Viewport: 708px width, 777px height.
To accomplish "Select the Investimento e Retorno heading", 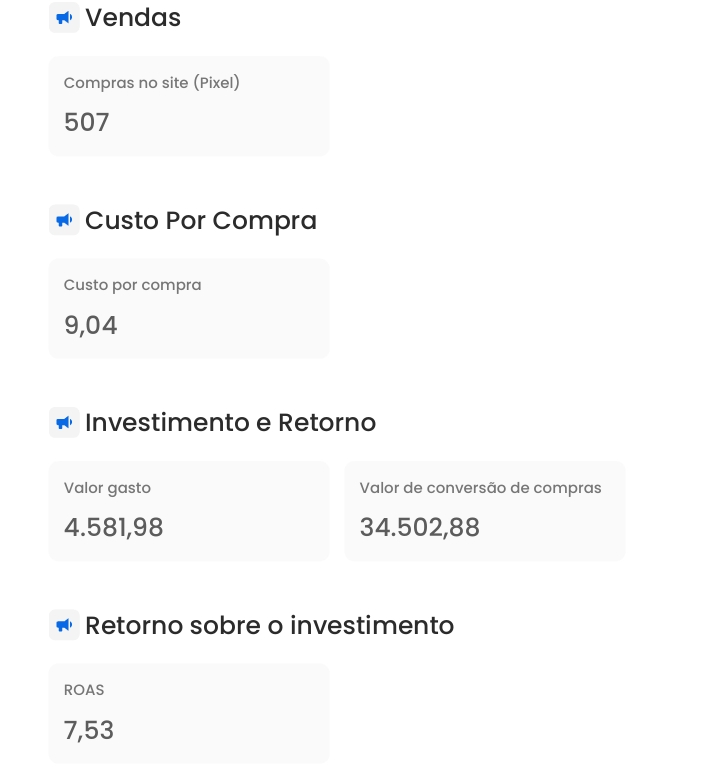I will point(230,423).
